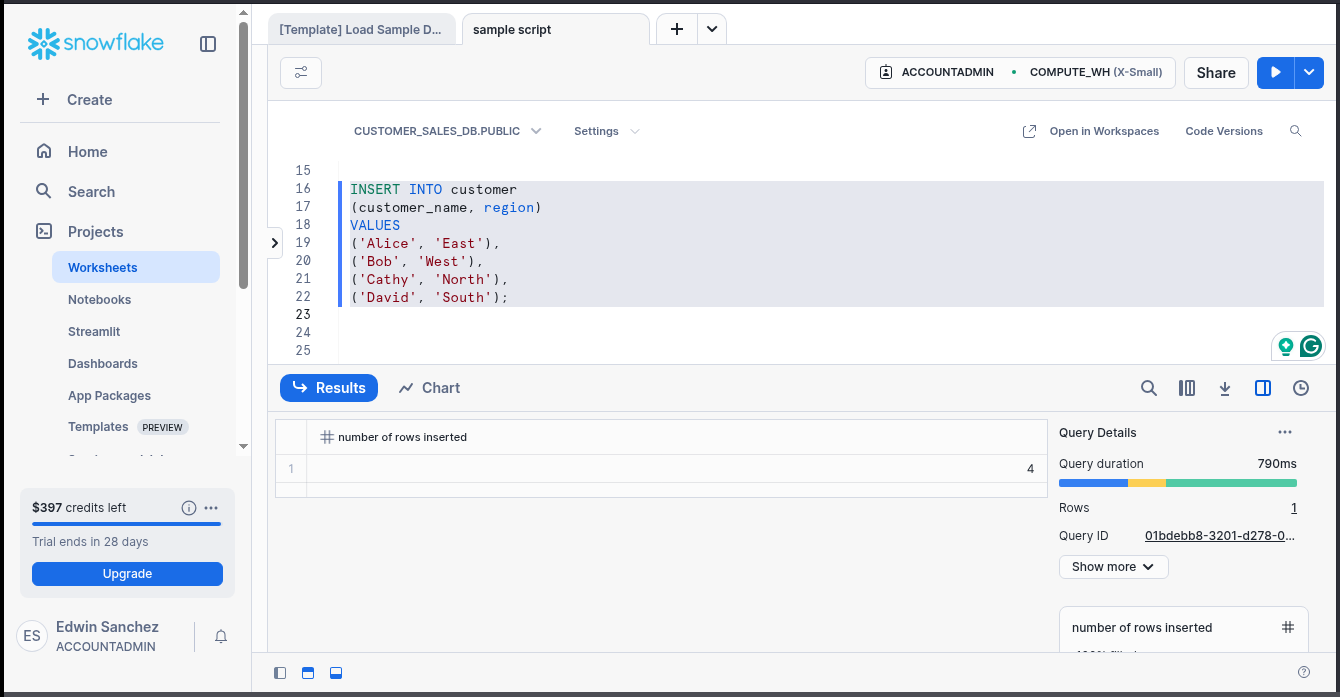This screenshot has height=697, width=1340.
Task: Open the worksheet run settings filter icon
Action: 300,72
